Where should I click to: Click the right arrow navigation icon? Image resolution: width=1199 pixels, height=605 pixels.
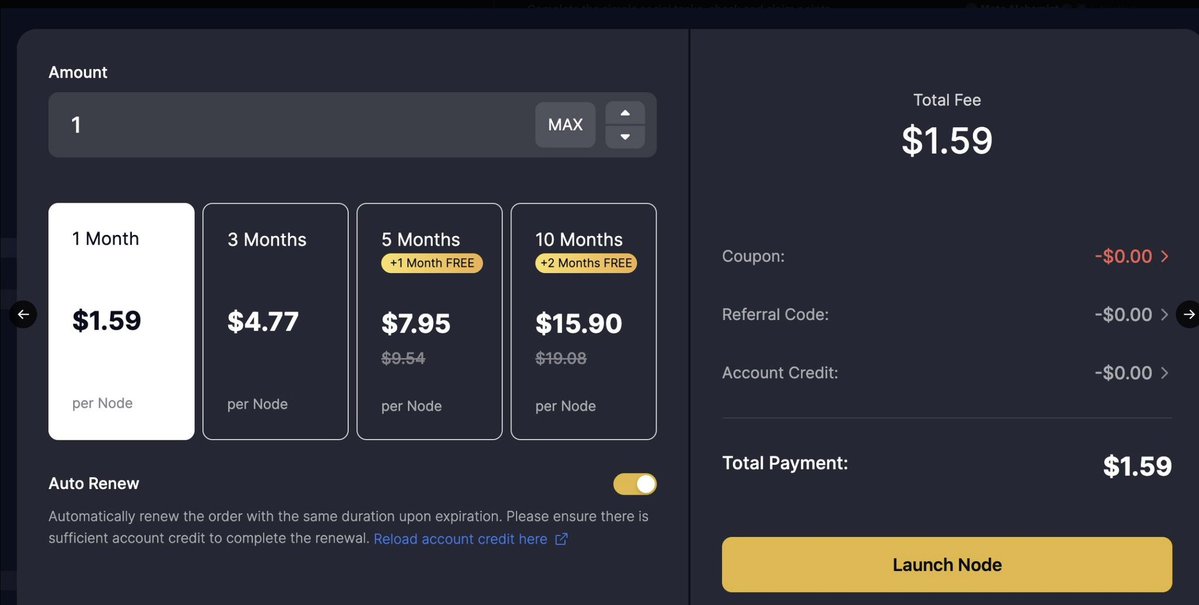point(1188,314)
